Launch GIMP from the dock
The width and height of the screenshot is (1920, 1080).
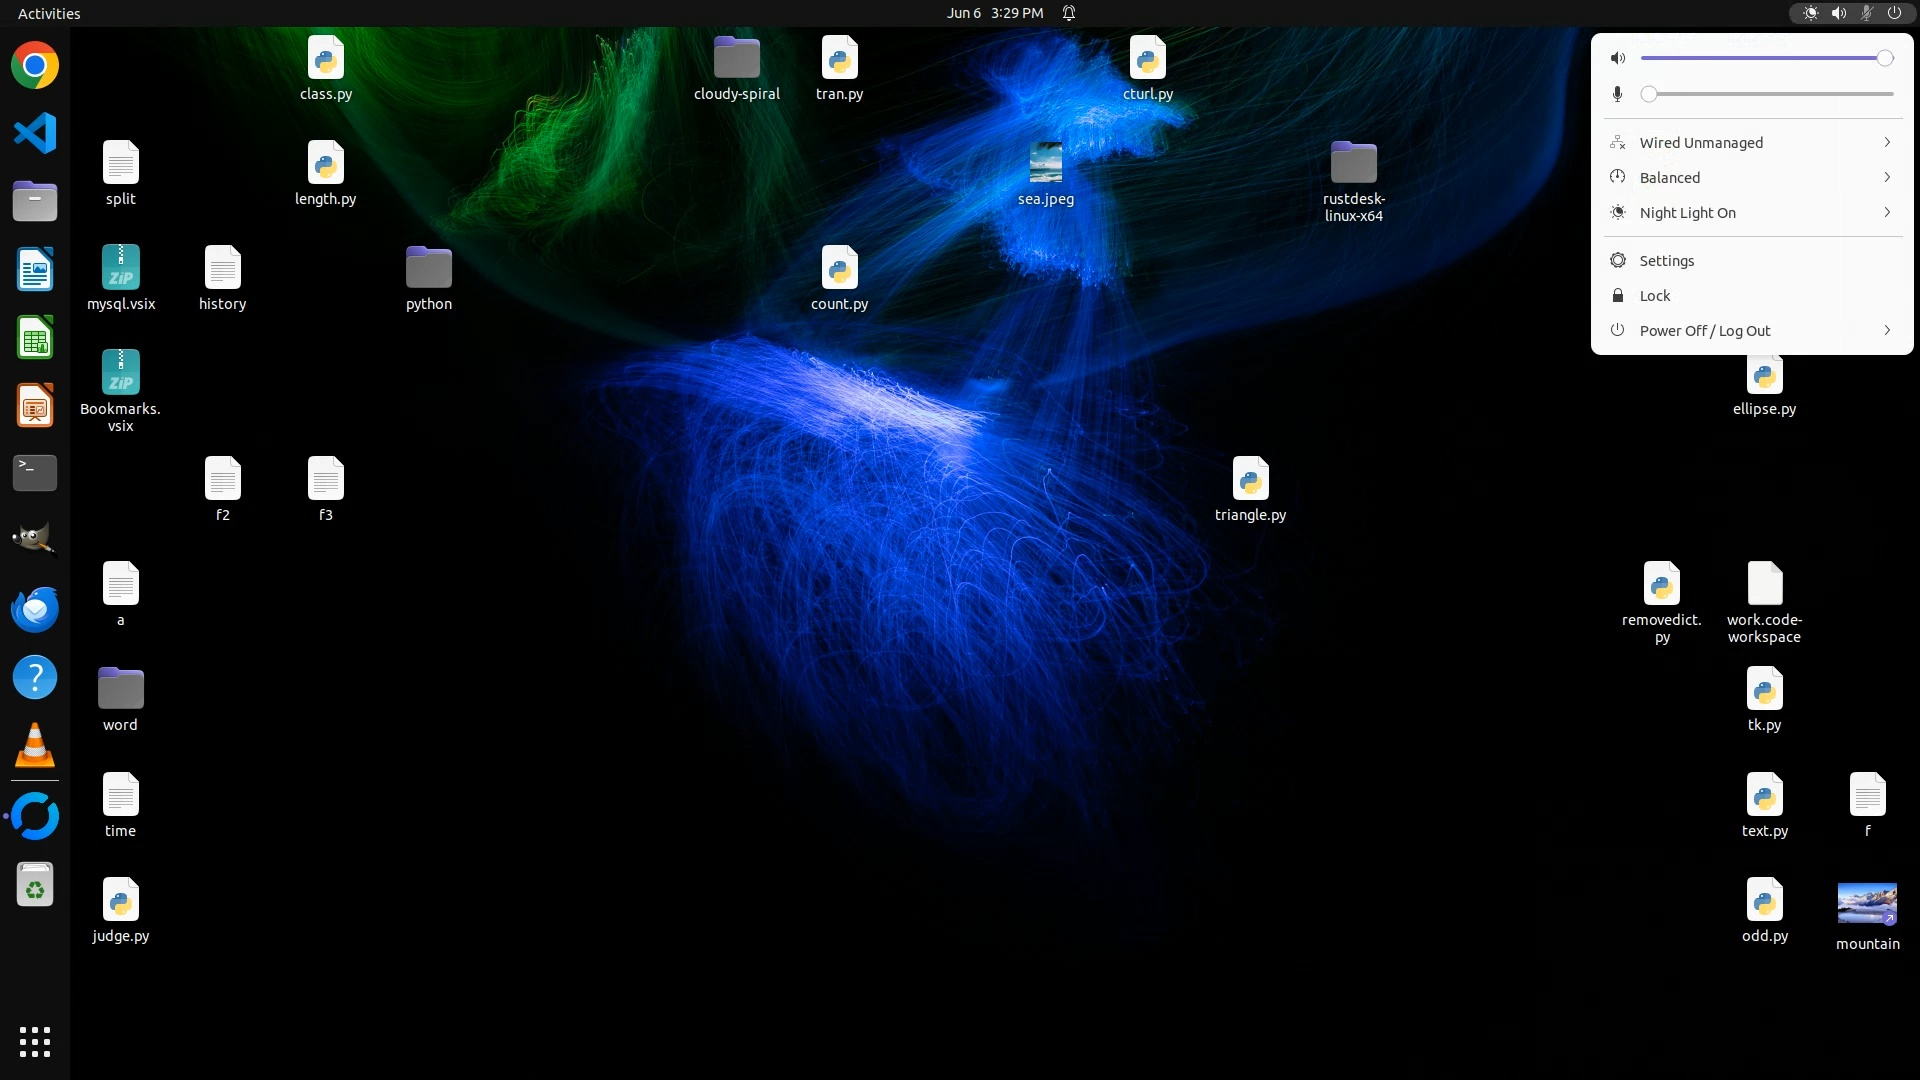click(x=35, y=540)
